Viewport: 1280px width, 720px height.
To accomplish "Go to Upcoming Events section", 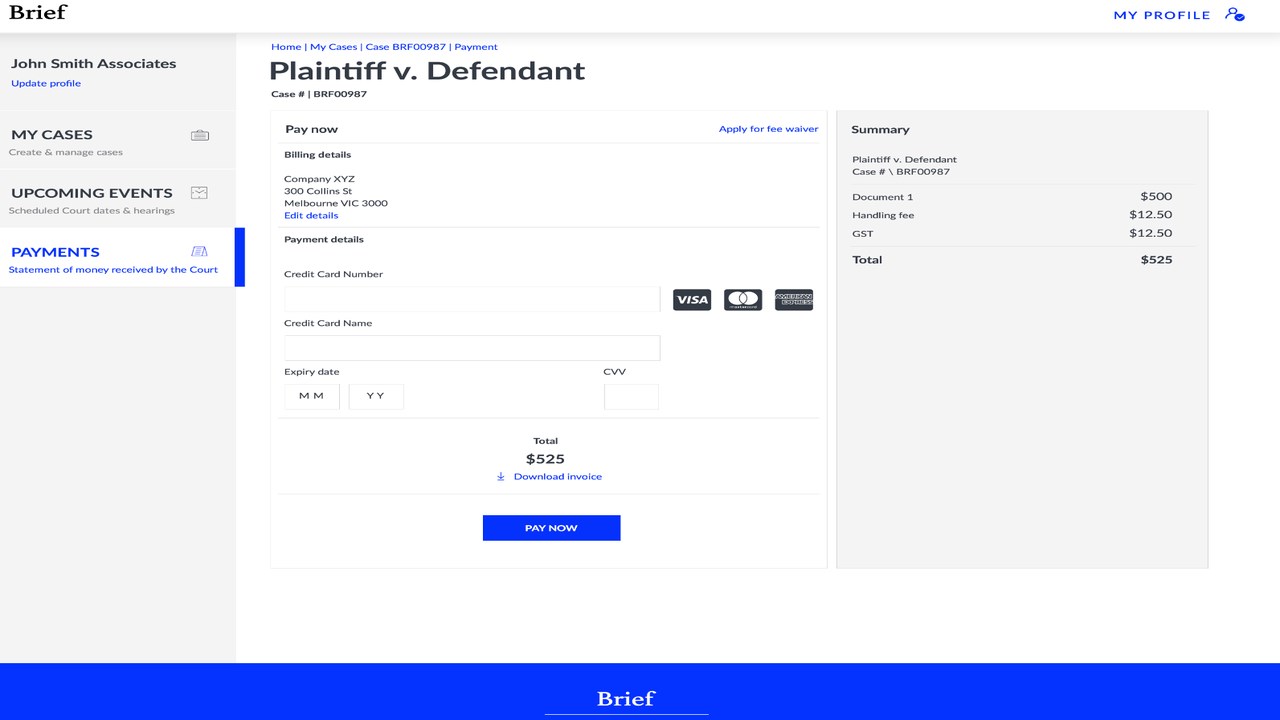I will 92,193.
